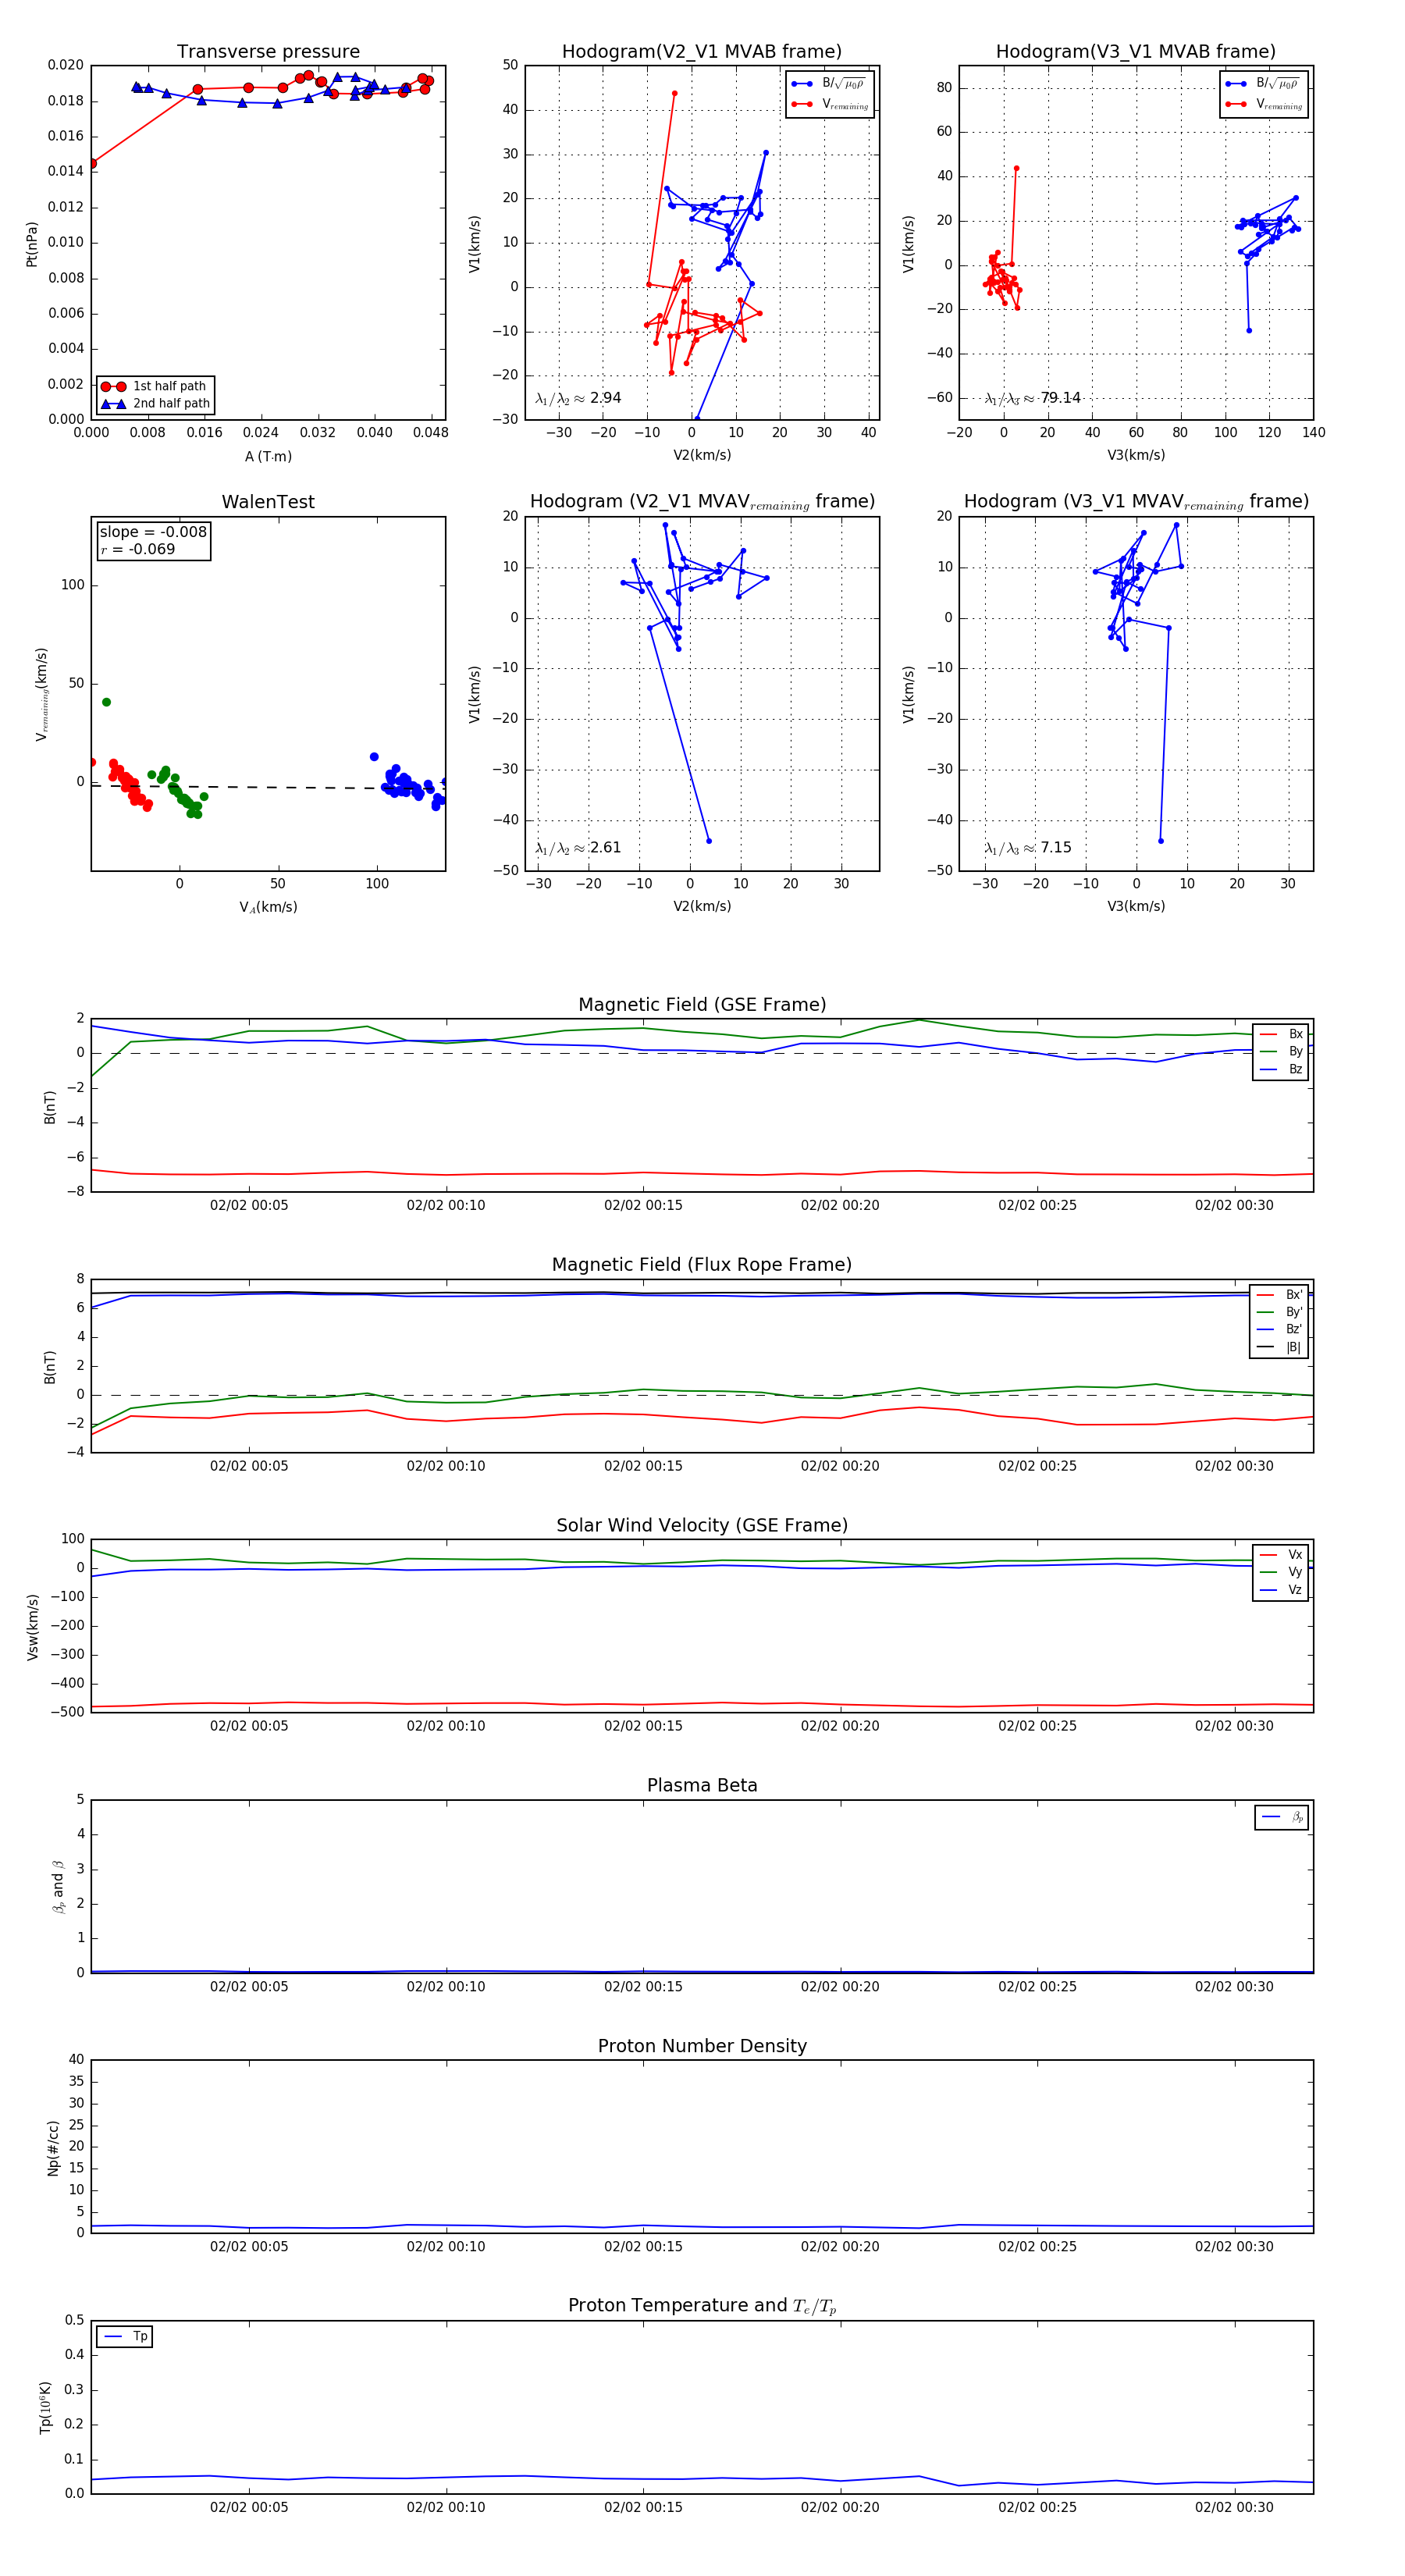Click the 'Hodogram (V3_V1 MVAV remaining frame)' title
Screen dimensions: 1405x2576
tap(1136, 502)
